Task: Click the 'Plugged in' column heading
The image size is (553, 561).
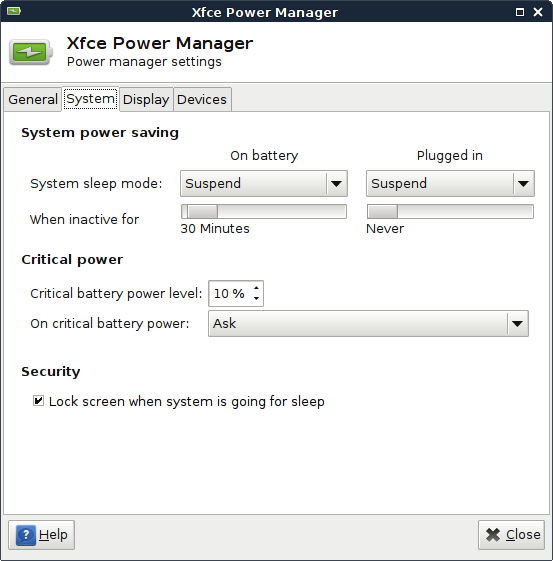Action: 450,156
